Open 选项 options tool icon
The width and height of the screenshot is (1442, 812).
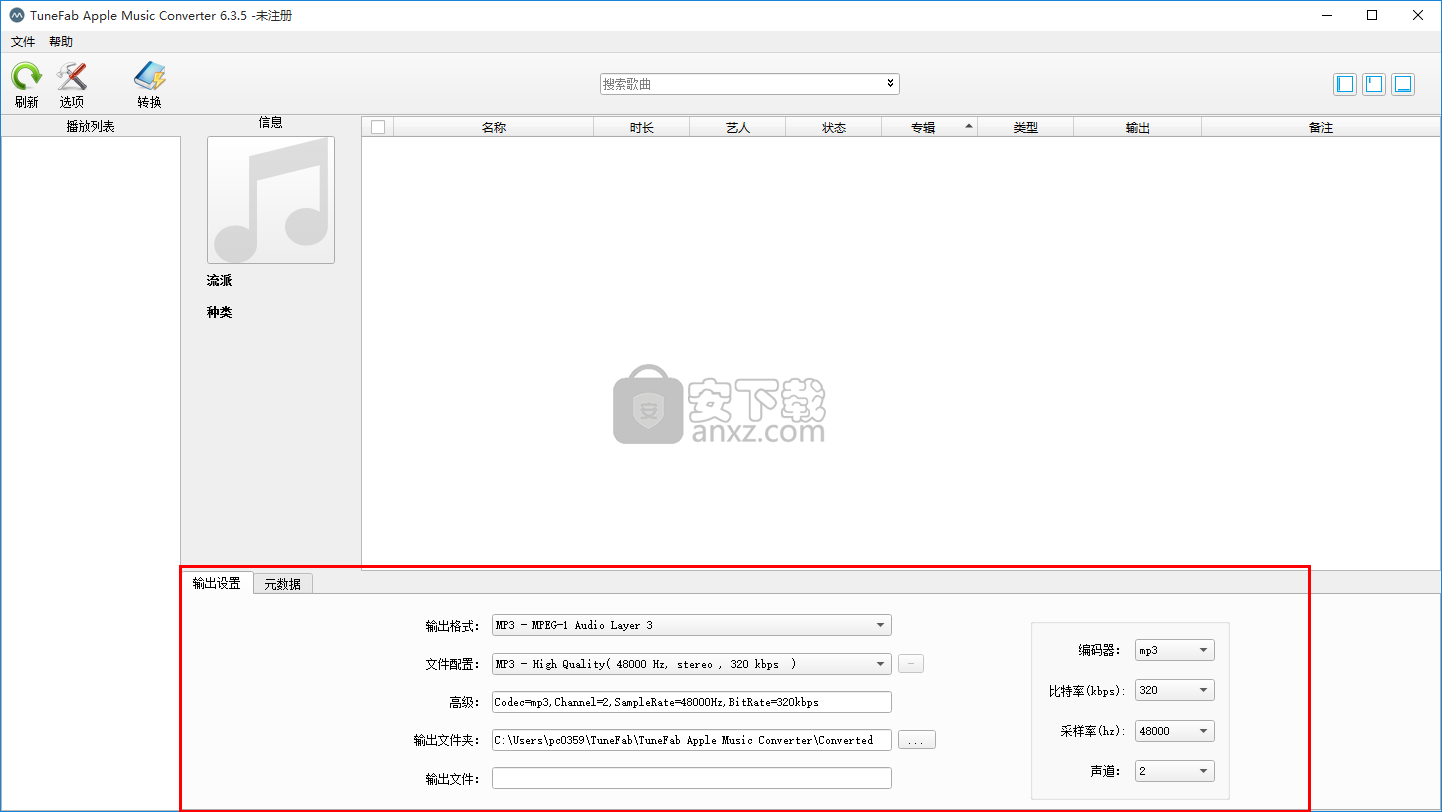[x=72, y=77]
